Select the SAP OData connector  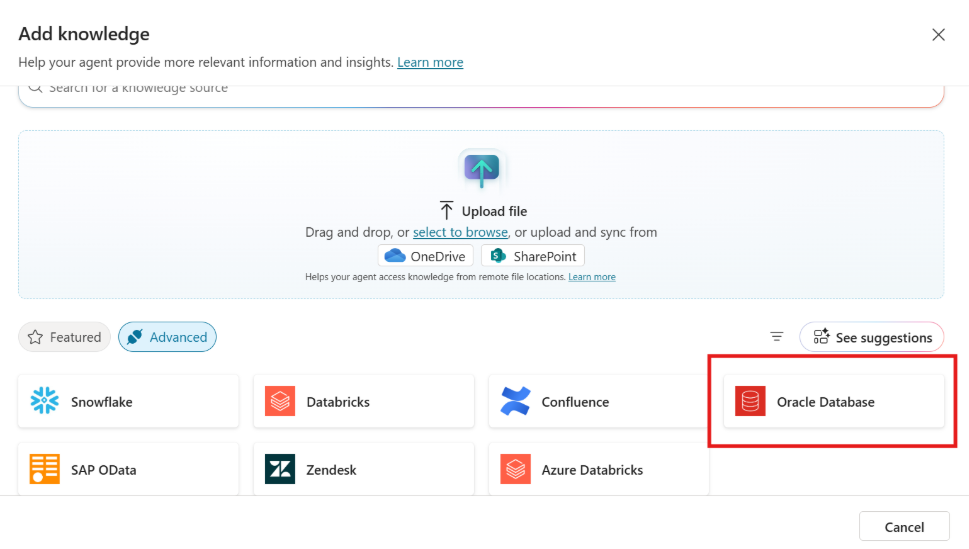tap(129, 469)
